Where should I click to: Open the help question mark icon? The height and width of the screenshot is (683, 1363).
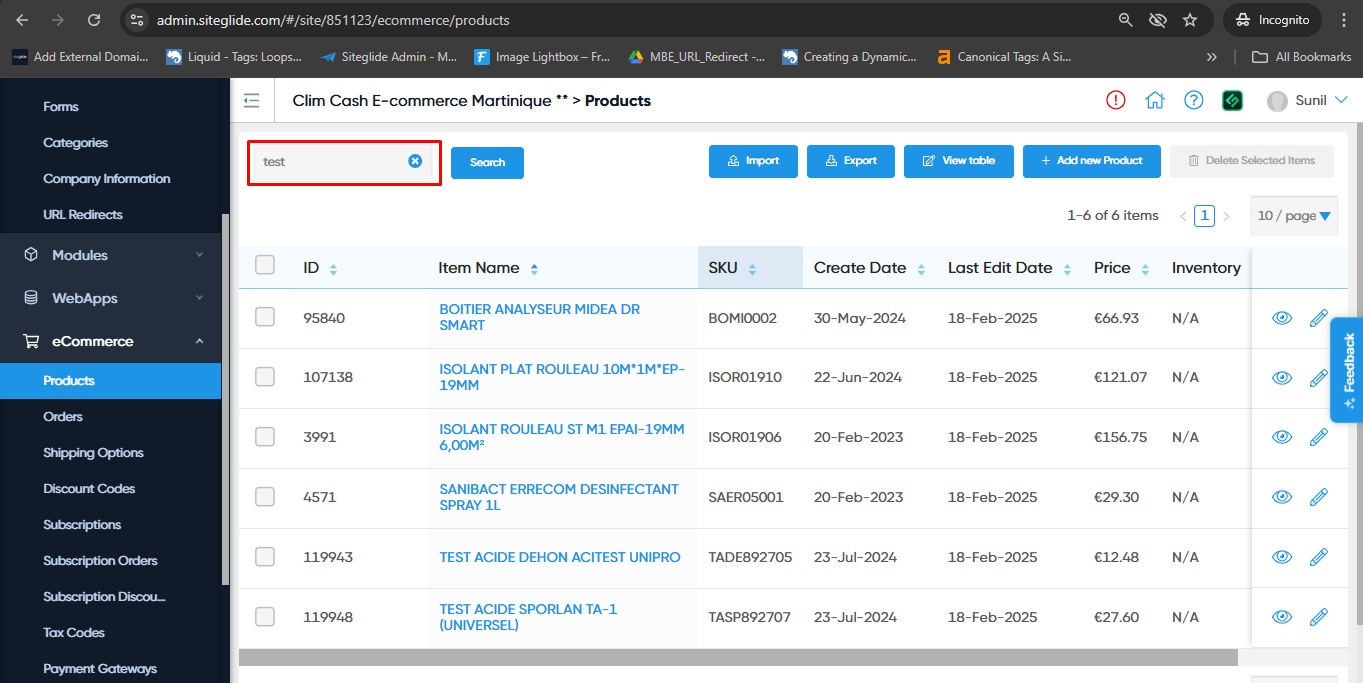click(1193, 100)
